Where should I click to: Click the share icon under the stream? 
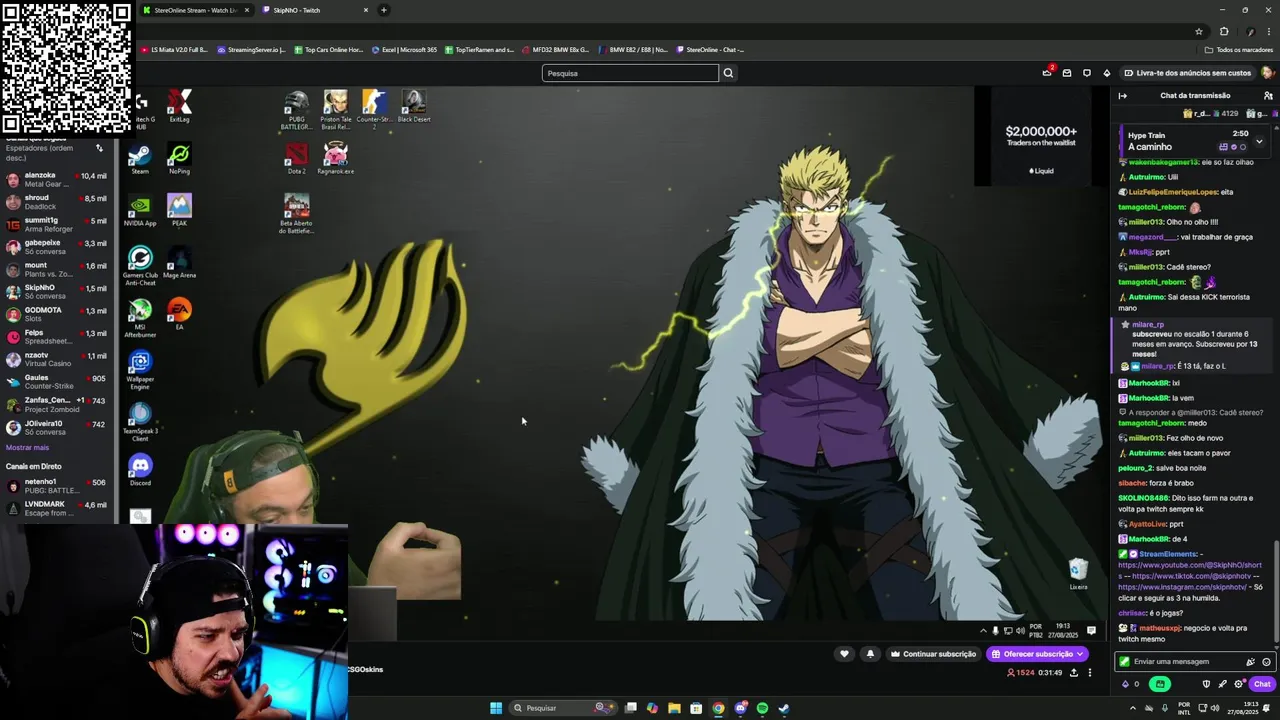click(x=1074, y=673)
